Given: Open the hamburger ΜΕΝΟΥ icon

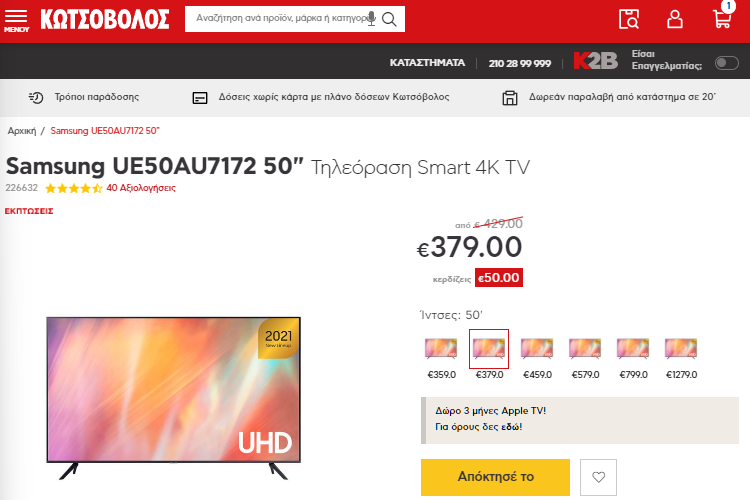Looking at the screenshot, I should coord(16,20).
